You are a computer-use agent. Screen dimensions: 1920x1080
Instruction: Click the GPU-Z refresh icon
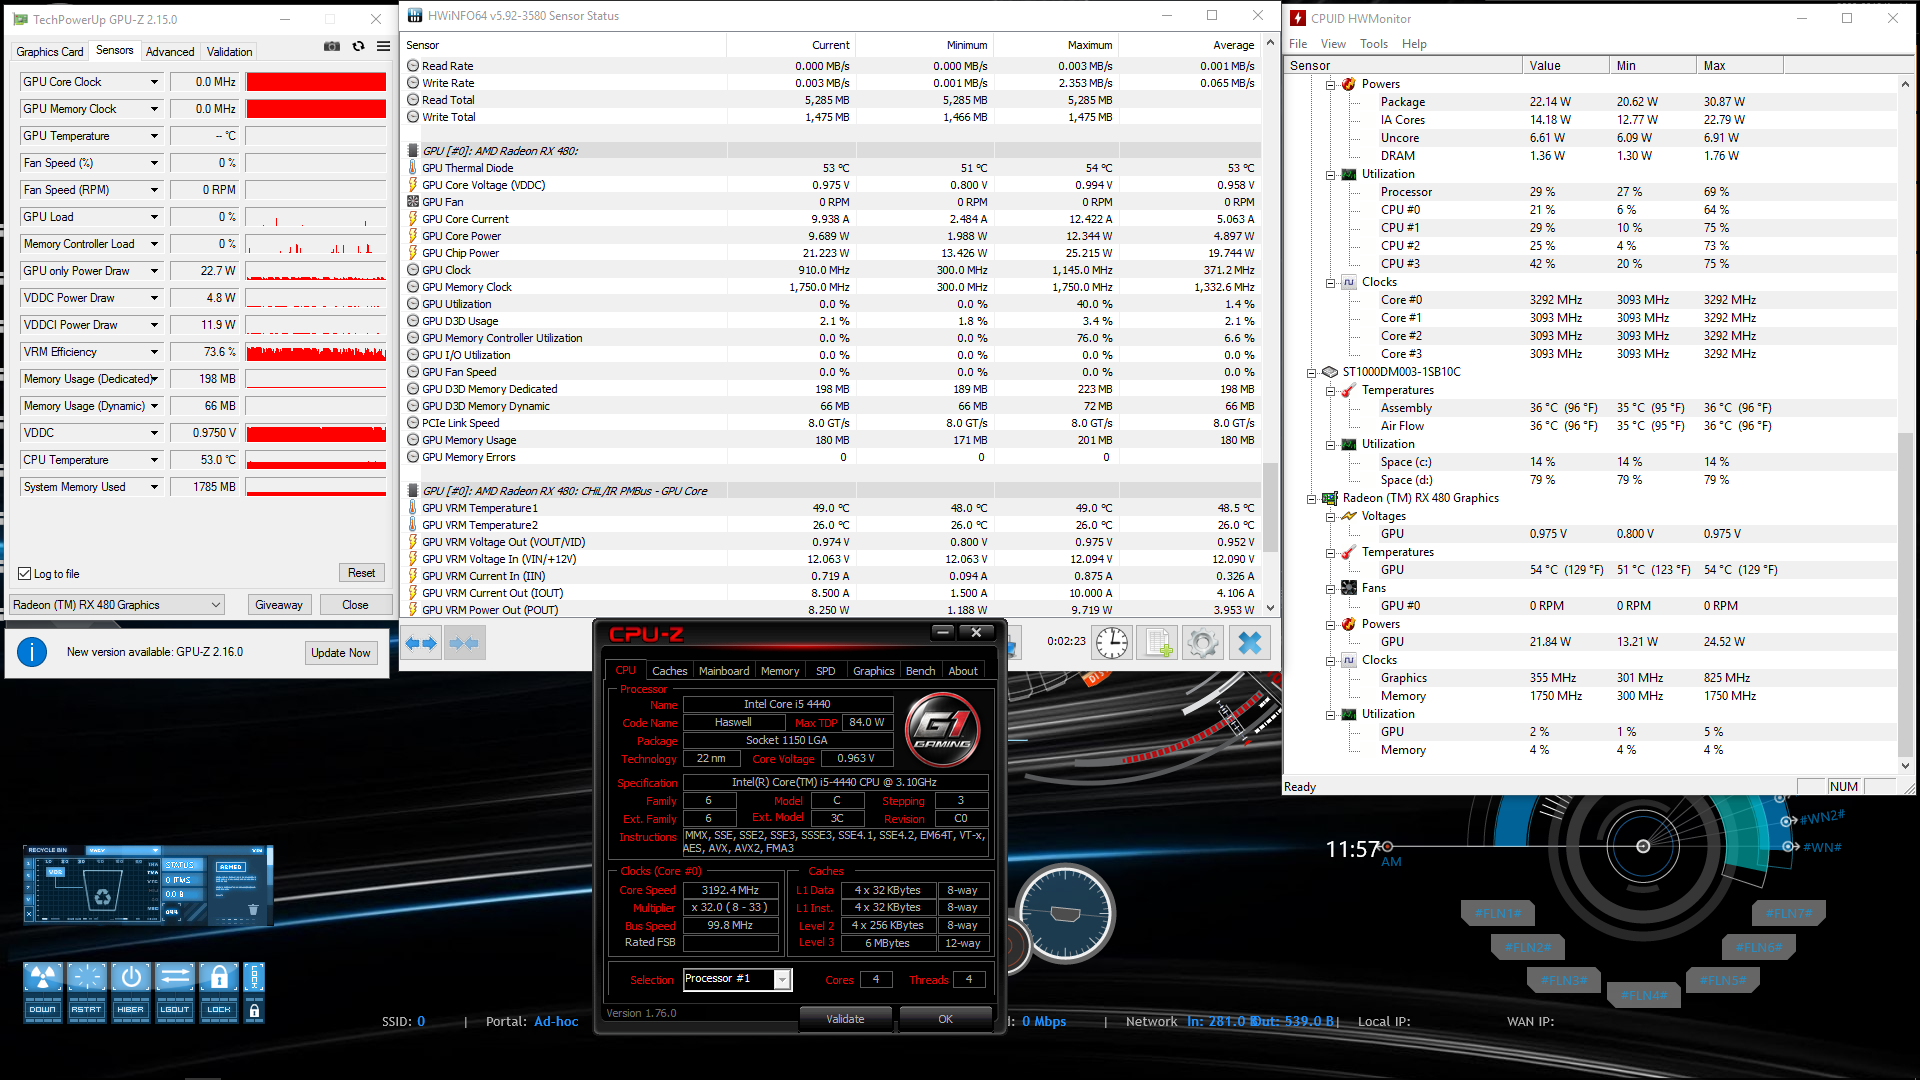[358, 47]
